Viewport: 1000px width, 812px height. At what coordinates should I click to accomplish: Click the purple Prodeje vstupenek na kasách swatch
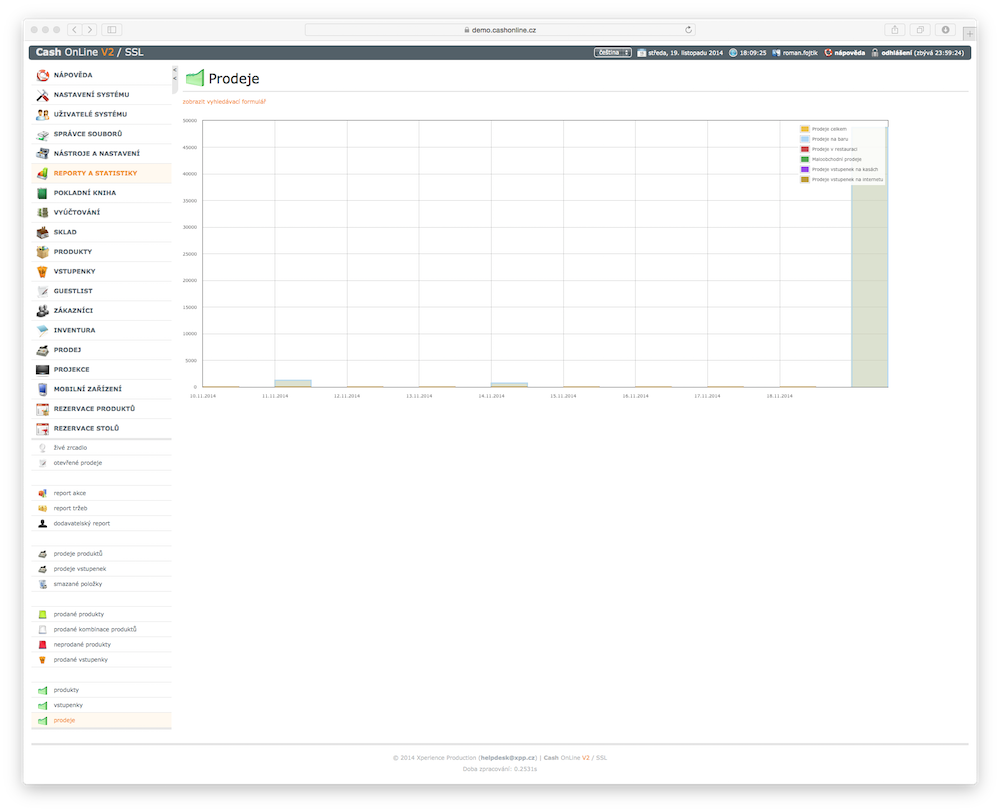pyautogui.click(x=805, y=170)
